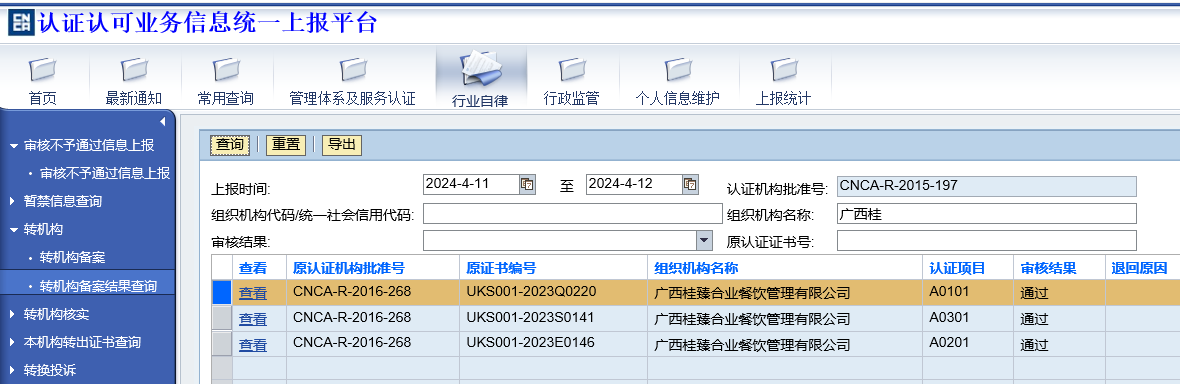Click 认证项目 cell A0101
The image size is (1180, 384).
969,293
